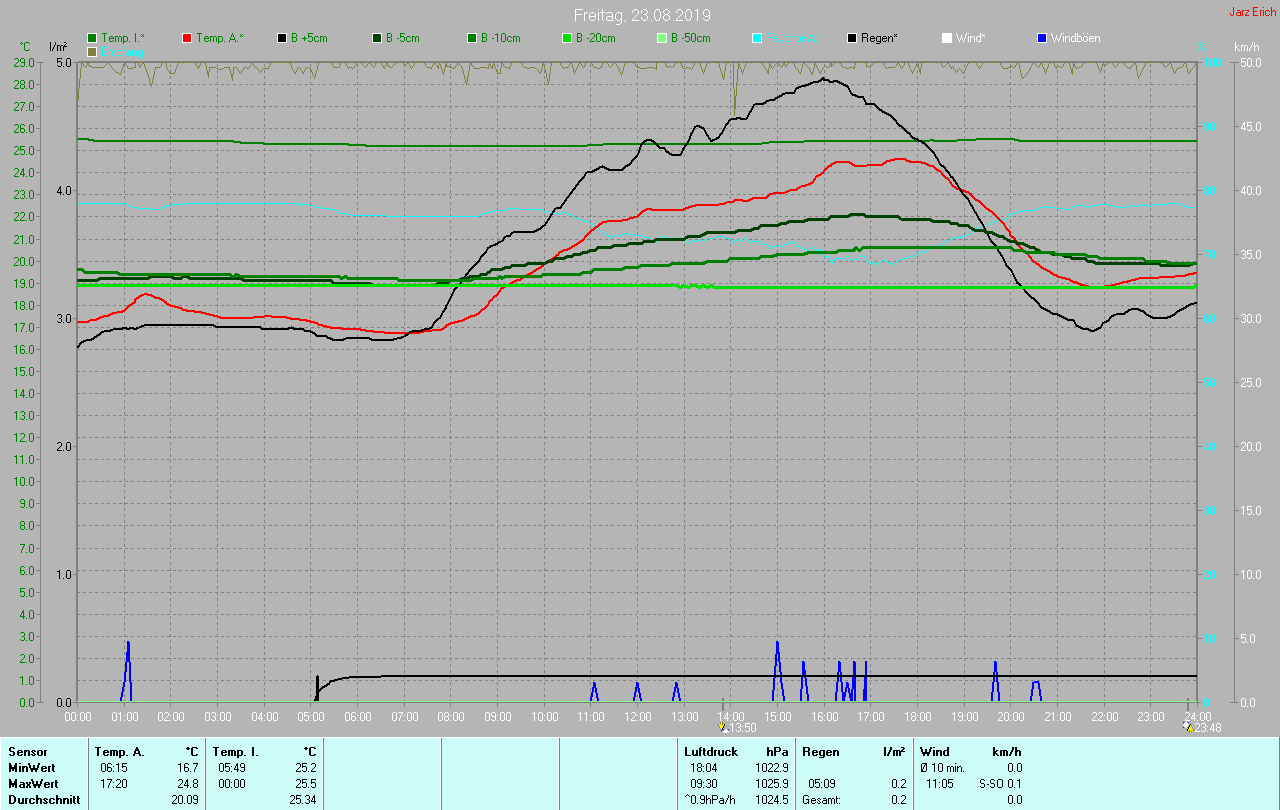Screen dimensions: 1280x810
Task: Click the bright green B -20cm legend square
Action: click(567, 38)
